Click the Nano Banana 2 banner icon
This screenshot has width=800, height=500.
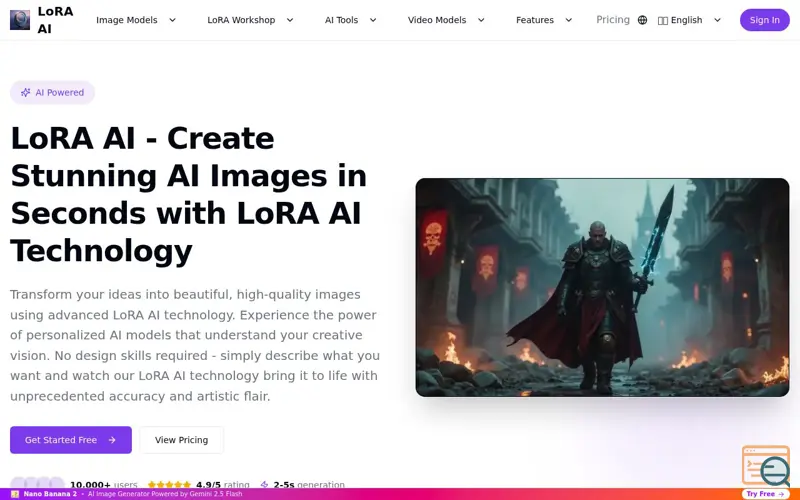15,494
